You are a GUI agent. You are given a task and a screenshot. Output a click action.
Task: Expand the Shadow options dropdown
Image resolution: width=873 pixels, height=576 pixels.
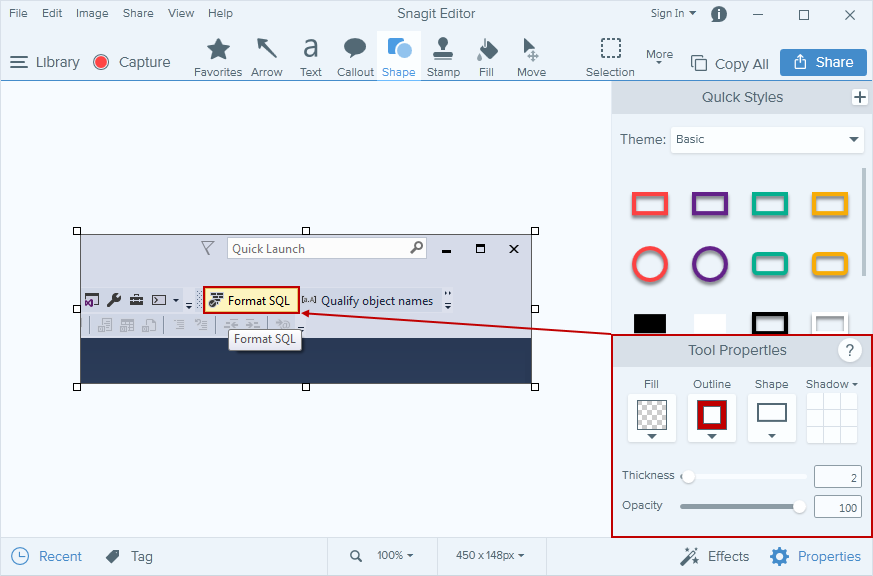coord(832,384)
